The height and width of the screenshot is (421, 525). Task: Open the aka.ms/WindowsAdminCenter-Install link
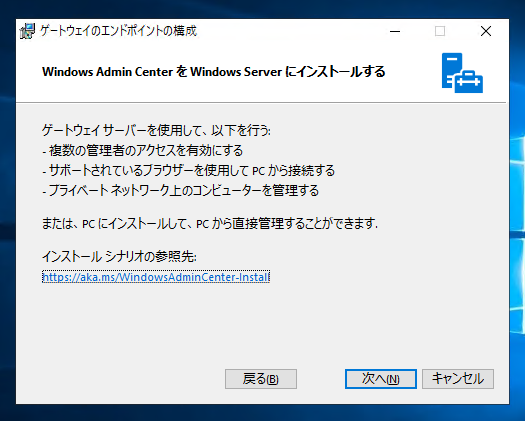click(x=156, y=277)
